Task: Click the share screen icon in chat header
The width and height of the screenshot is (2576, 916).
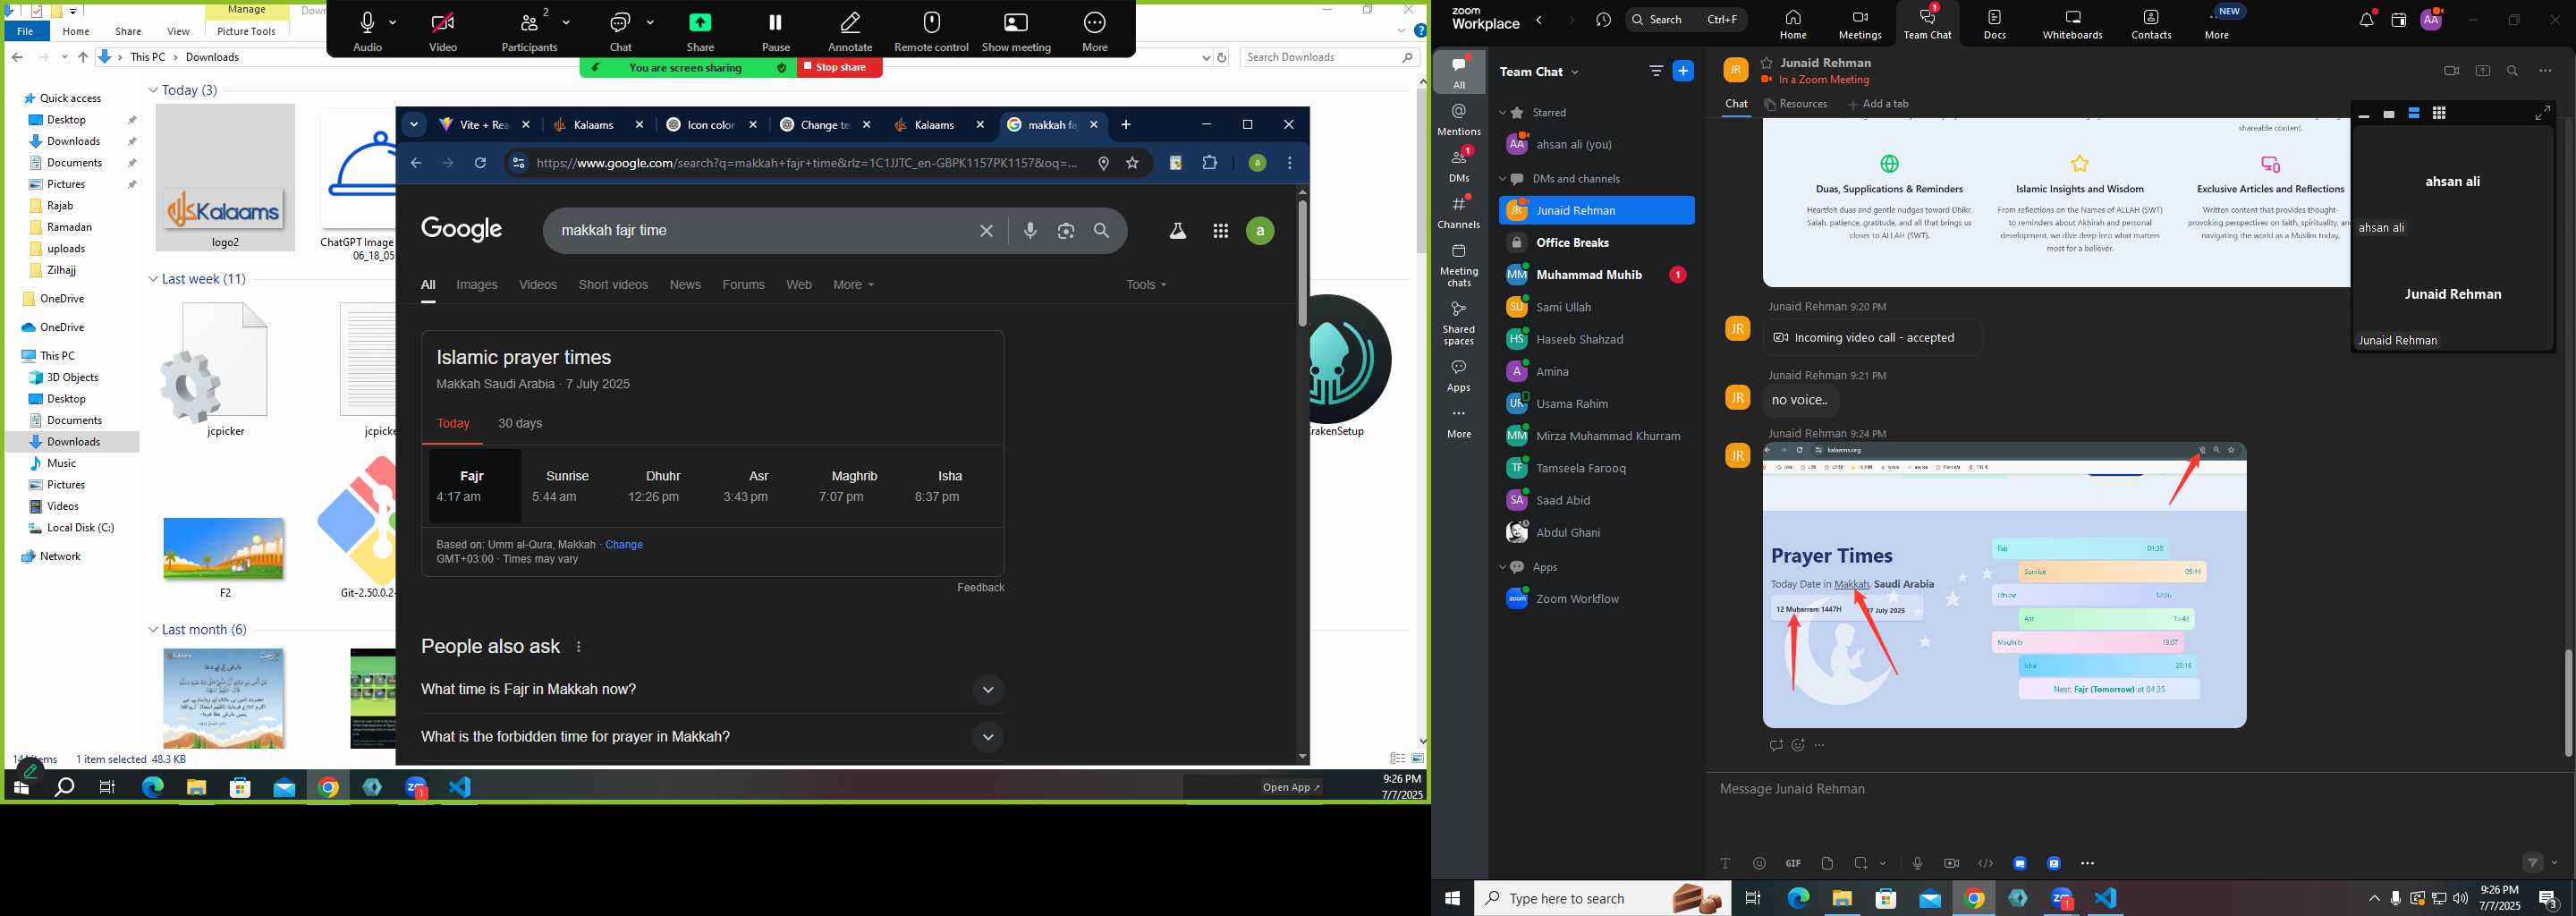Action: click(2482, 71)
